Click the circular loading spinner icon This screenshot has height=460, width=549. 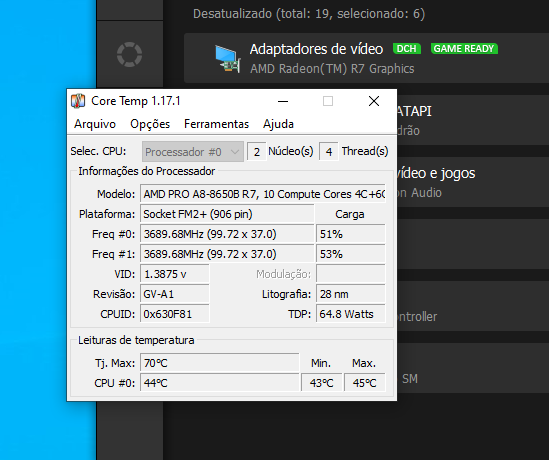129,55
